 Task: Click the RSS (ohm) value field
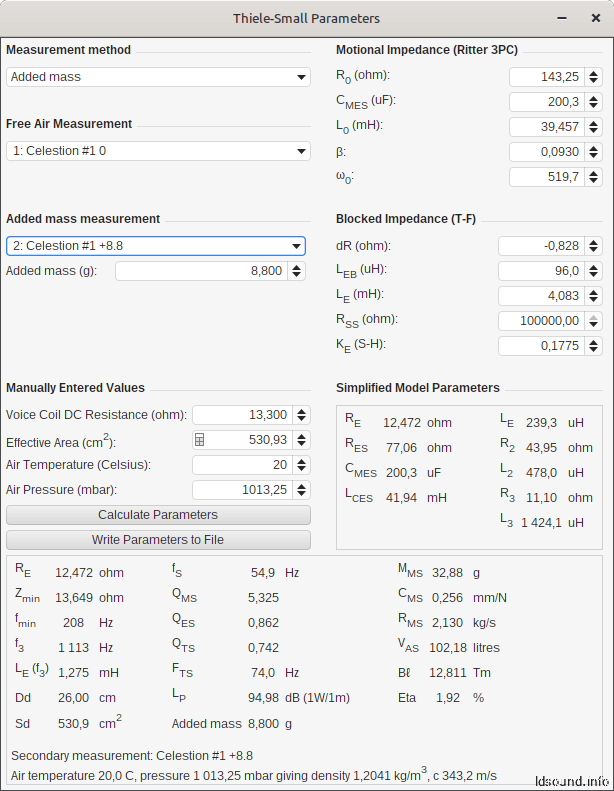541,321
